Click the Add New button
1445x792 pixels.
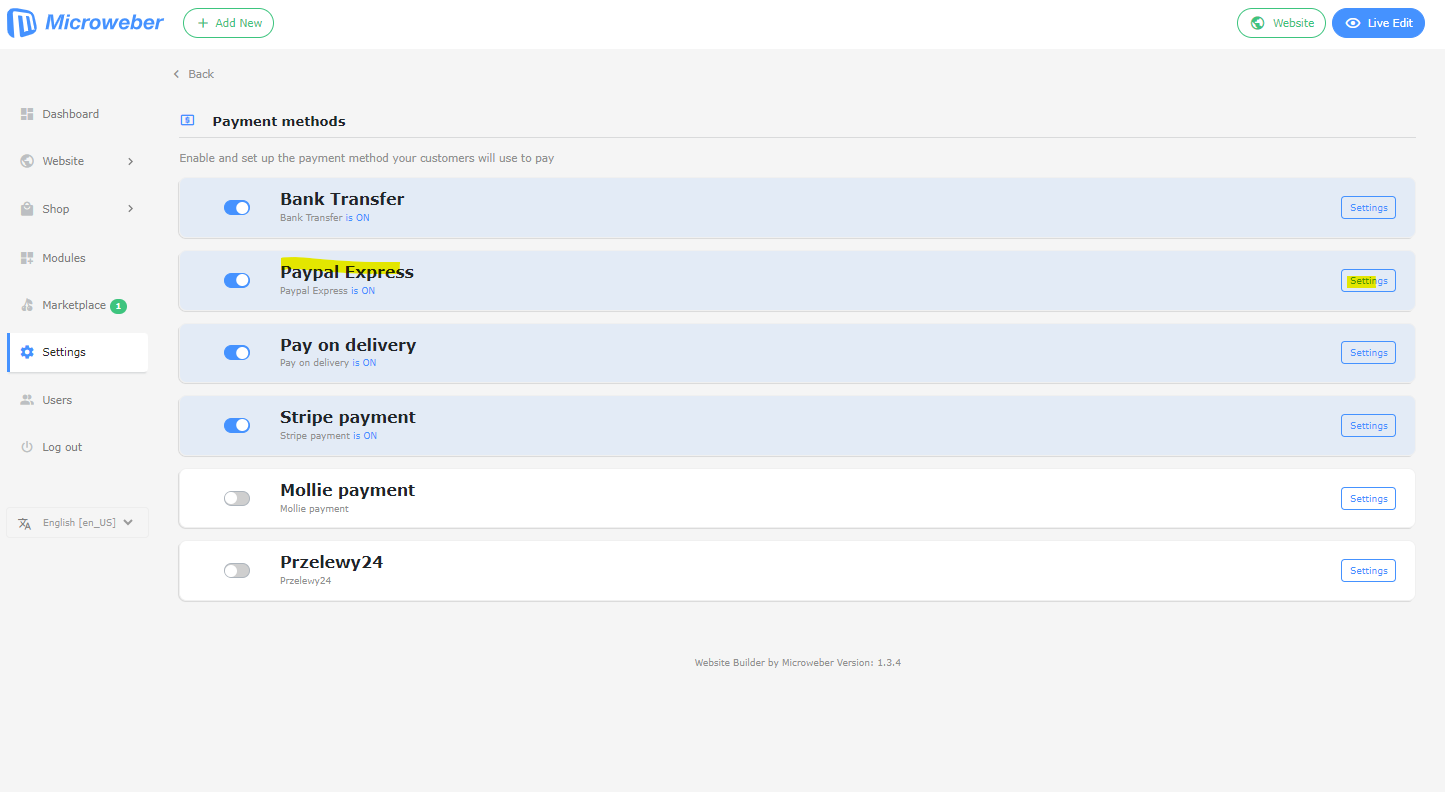pos(228,23)
